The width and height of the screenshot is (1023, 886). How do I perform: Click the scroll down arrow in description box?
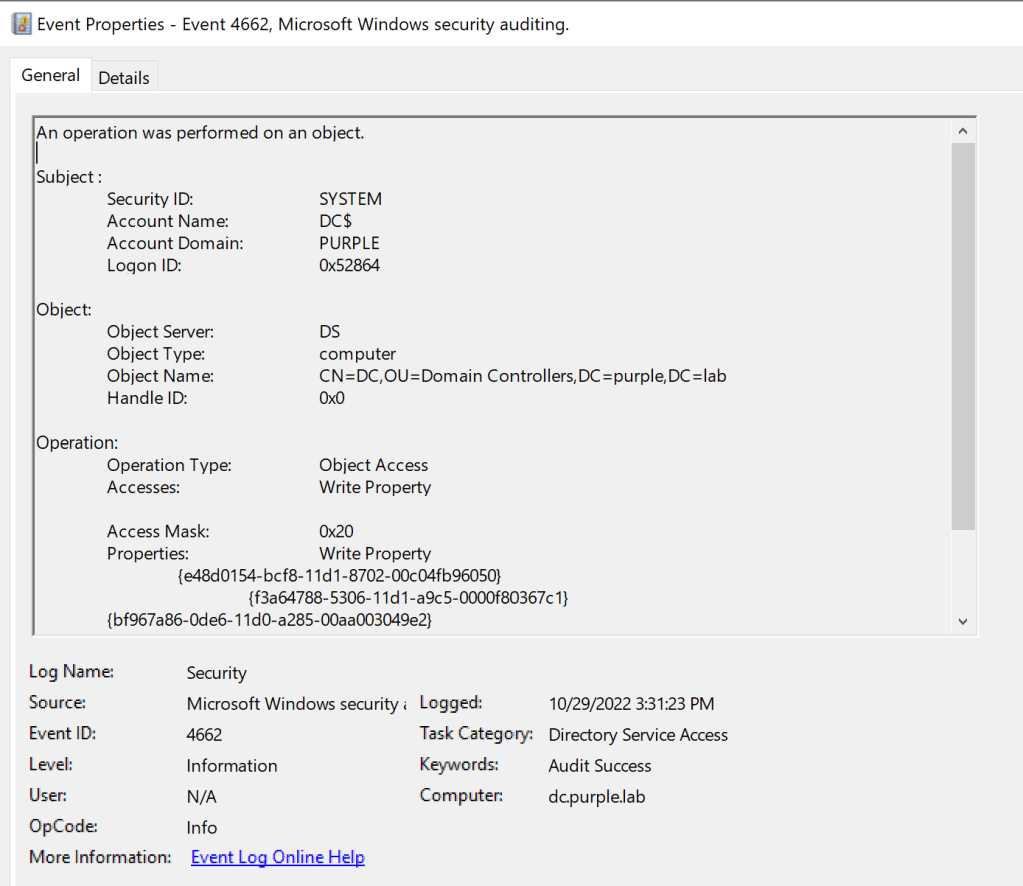coord(963,621)
